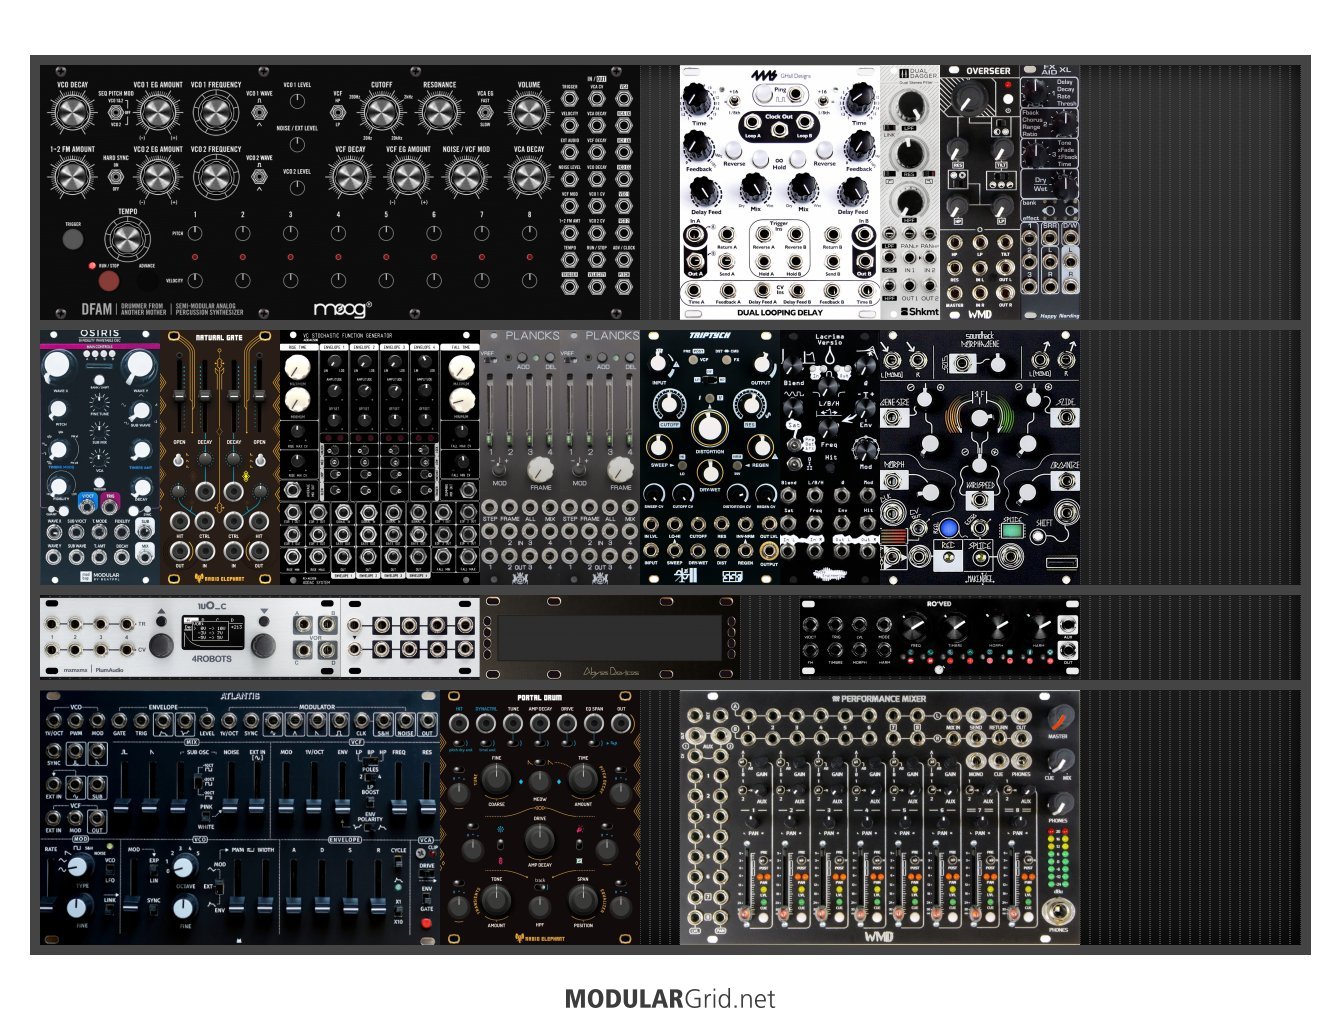Flip the Link switch on Dual Dagger
This screenshot has height=1020, width=1341.
click(x=889, y=130)
